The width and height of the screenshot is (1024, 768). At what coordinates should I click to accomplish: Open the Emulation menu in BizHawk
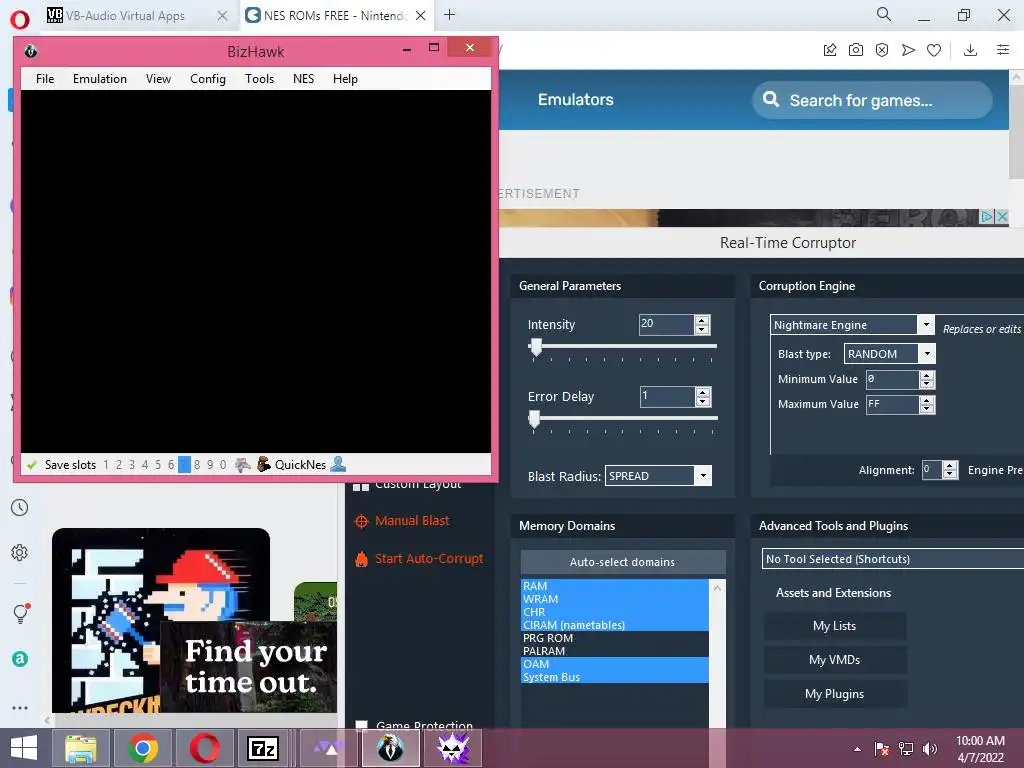coord(100,79)
